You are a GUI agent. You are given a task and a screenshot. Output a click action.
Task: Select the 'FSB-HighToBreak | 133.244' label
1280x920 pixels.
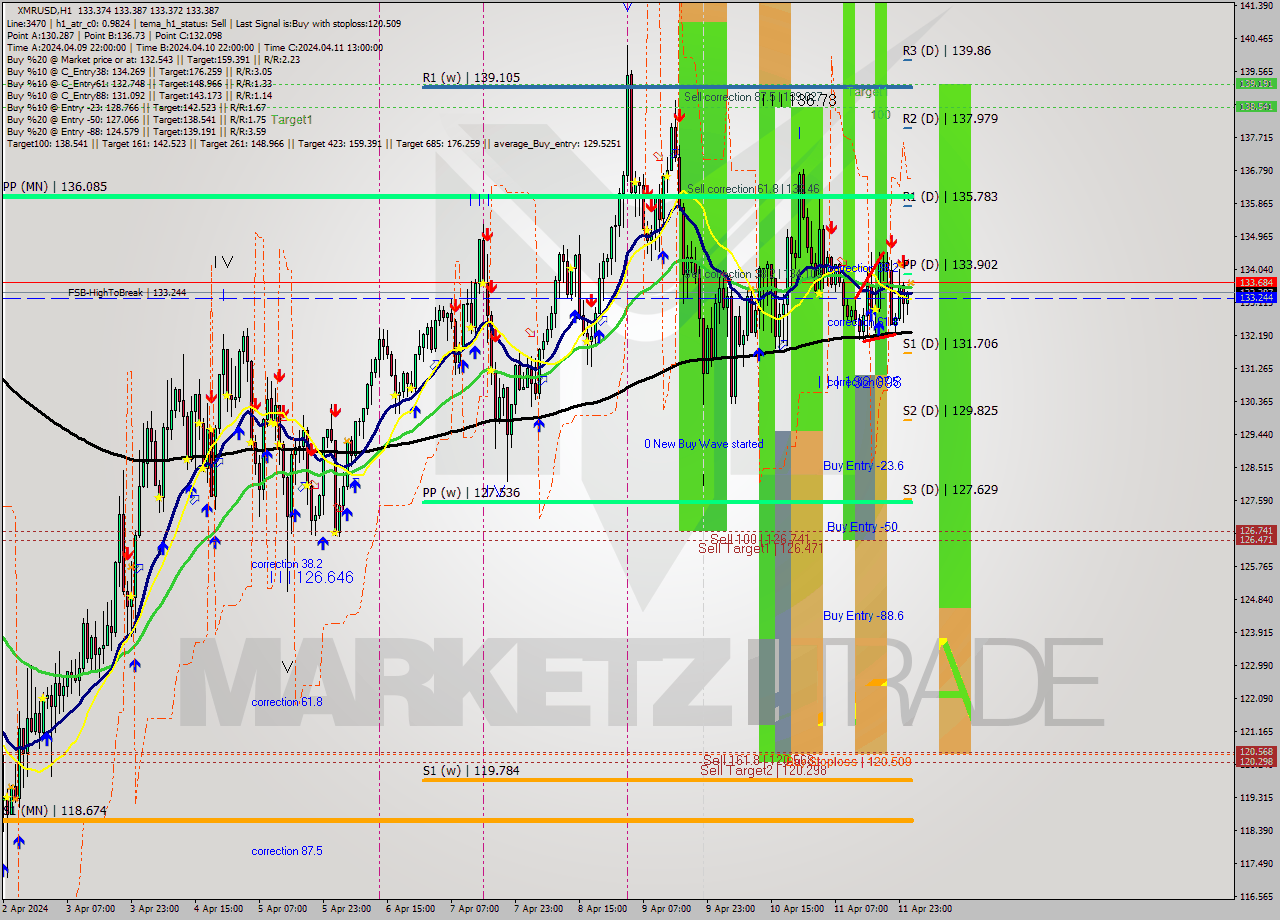pos(127,292)
